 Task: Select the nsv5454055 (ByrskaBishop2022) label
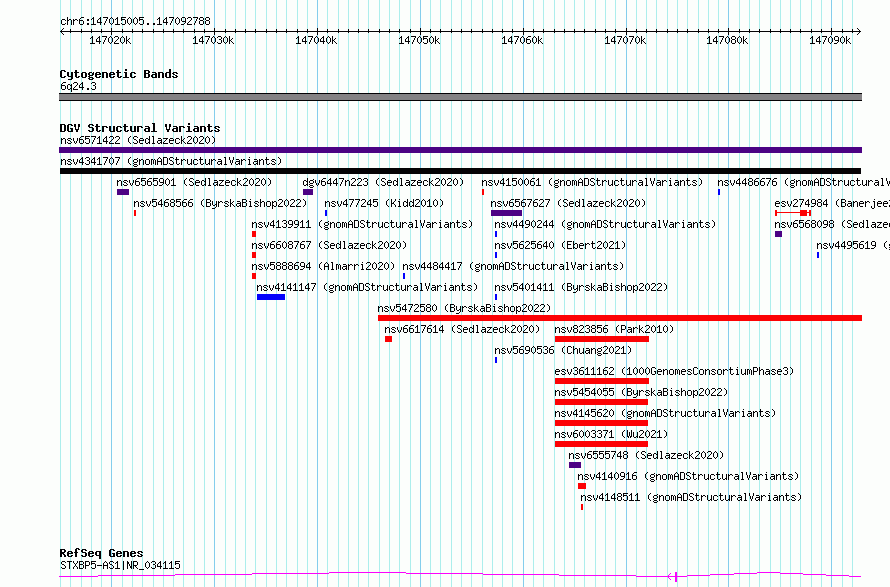[641, 392]
